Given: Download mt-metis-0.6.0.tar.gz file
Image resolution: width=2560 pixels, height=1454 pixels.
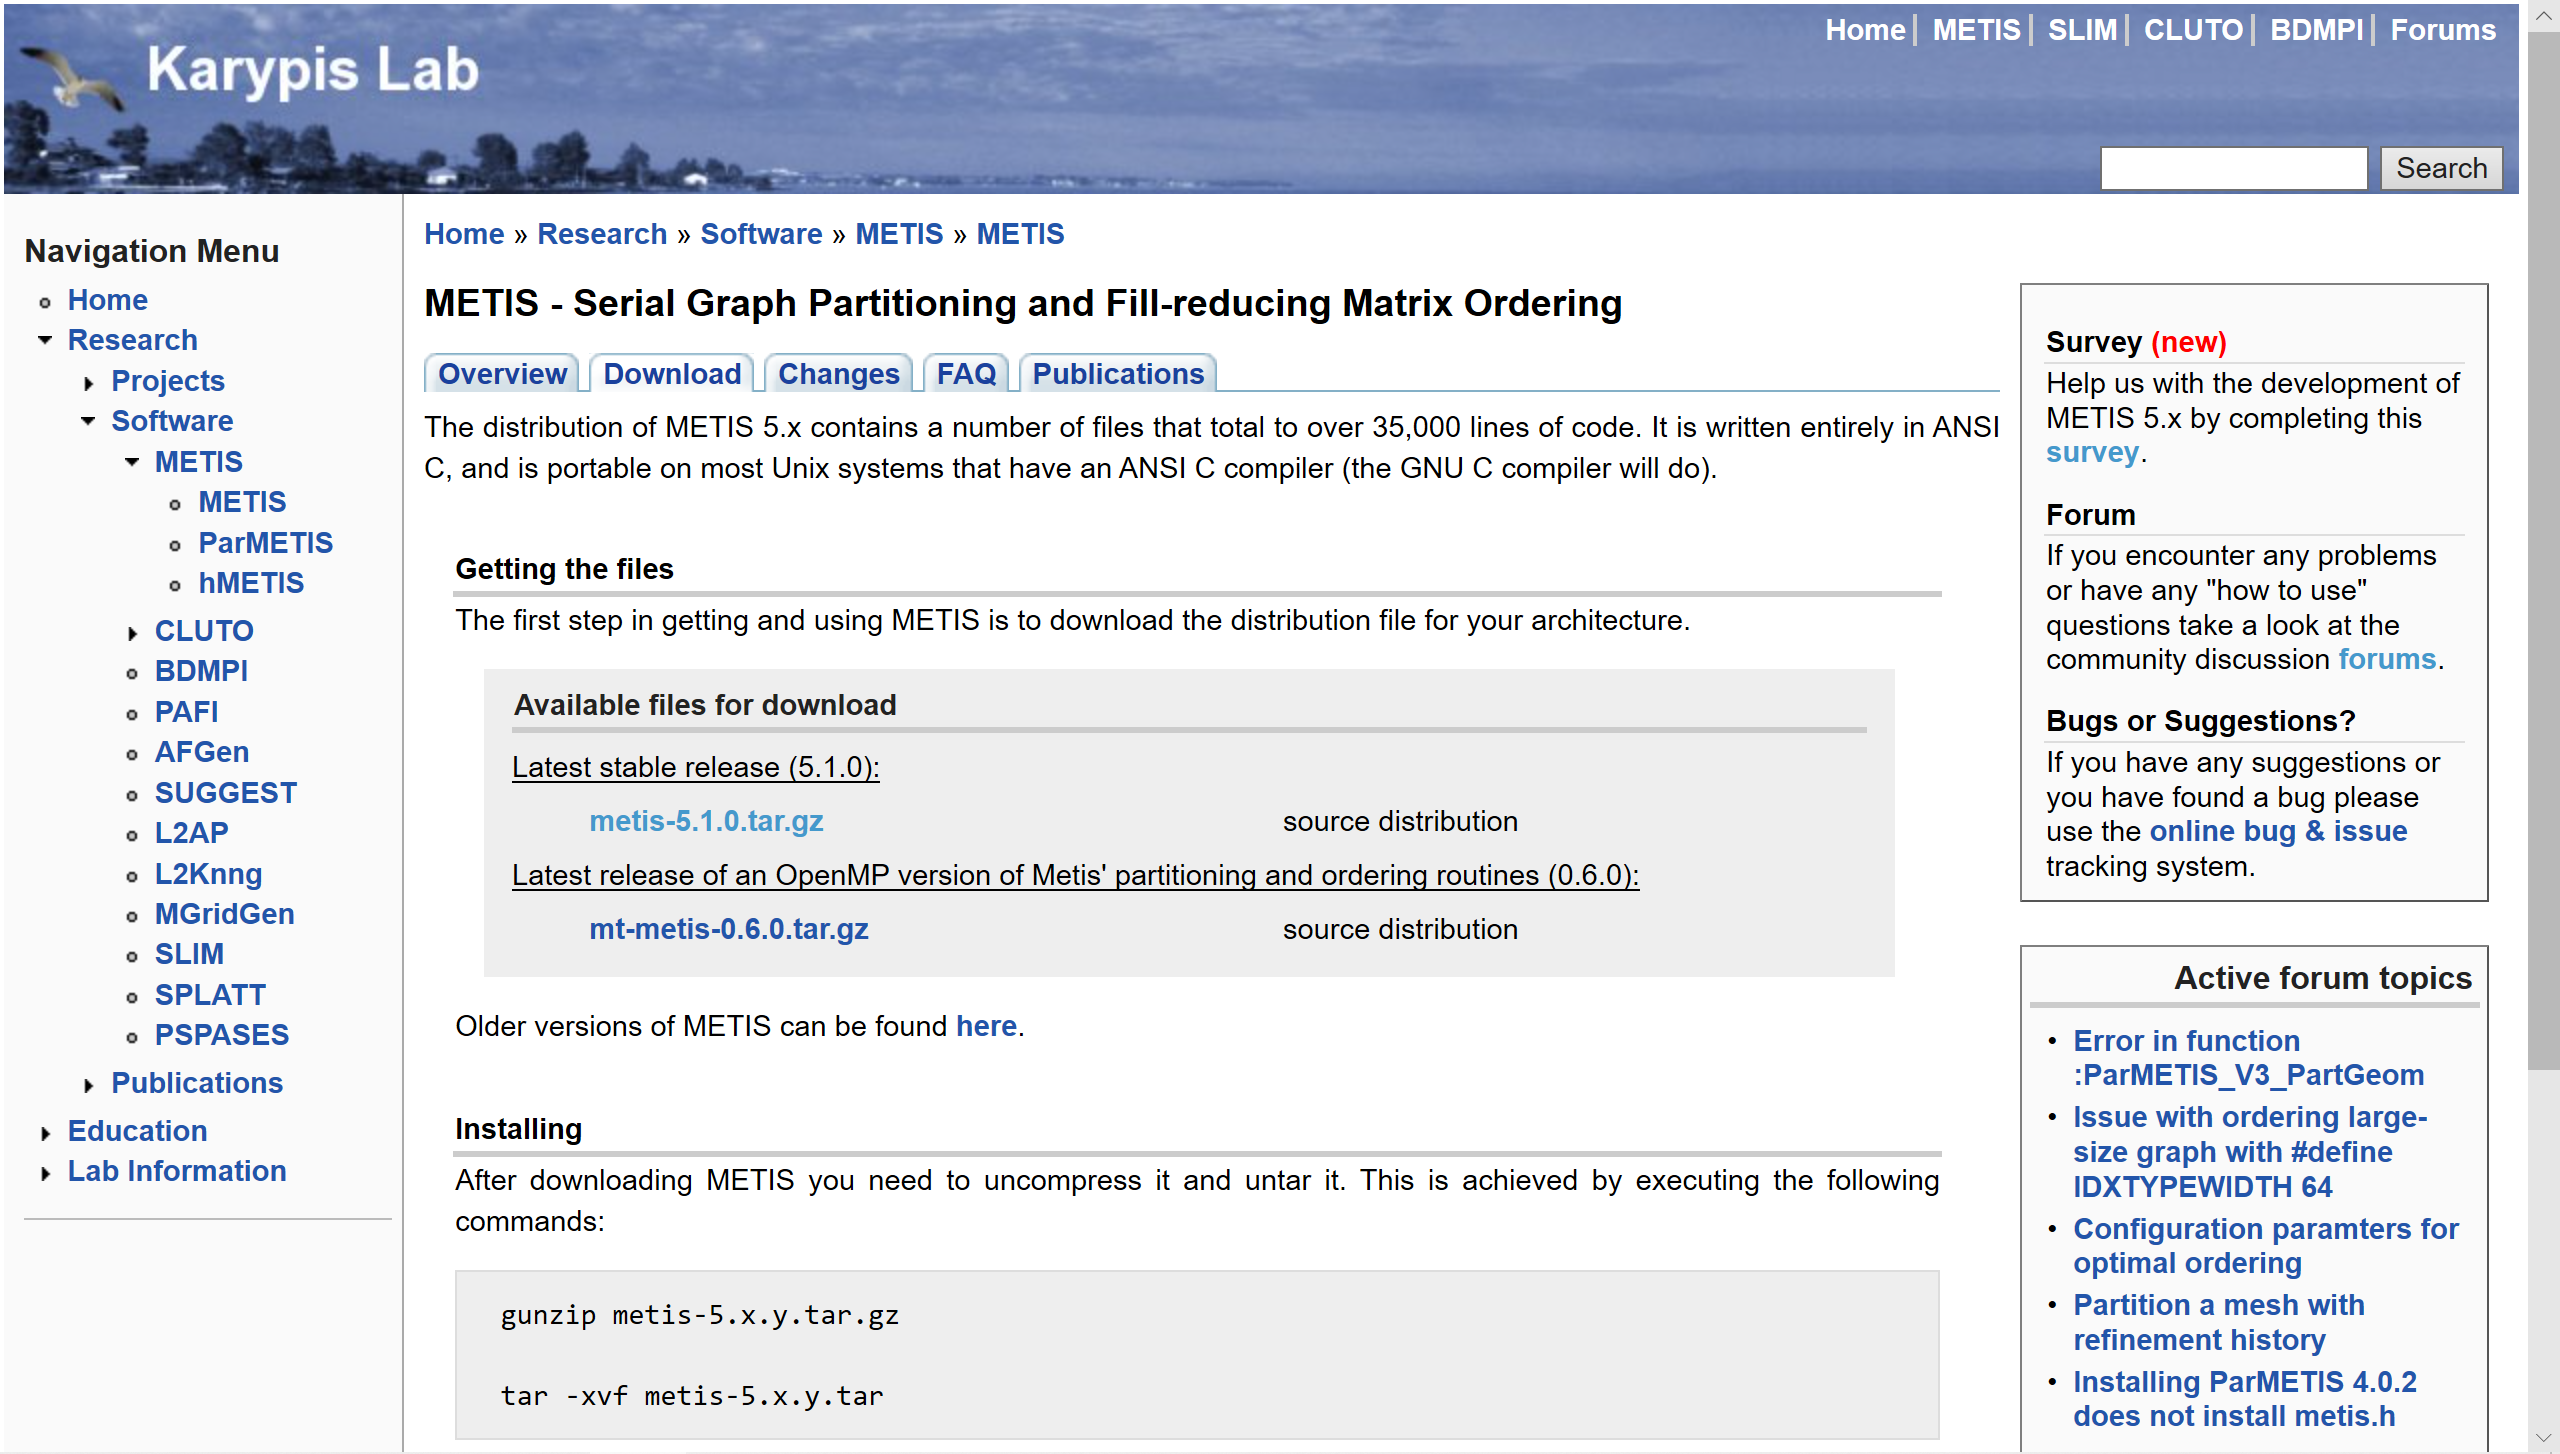Looking at the screenshot, I should pos(728,929).
